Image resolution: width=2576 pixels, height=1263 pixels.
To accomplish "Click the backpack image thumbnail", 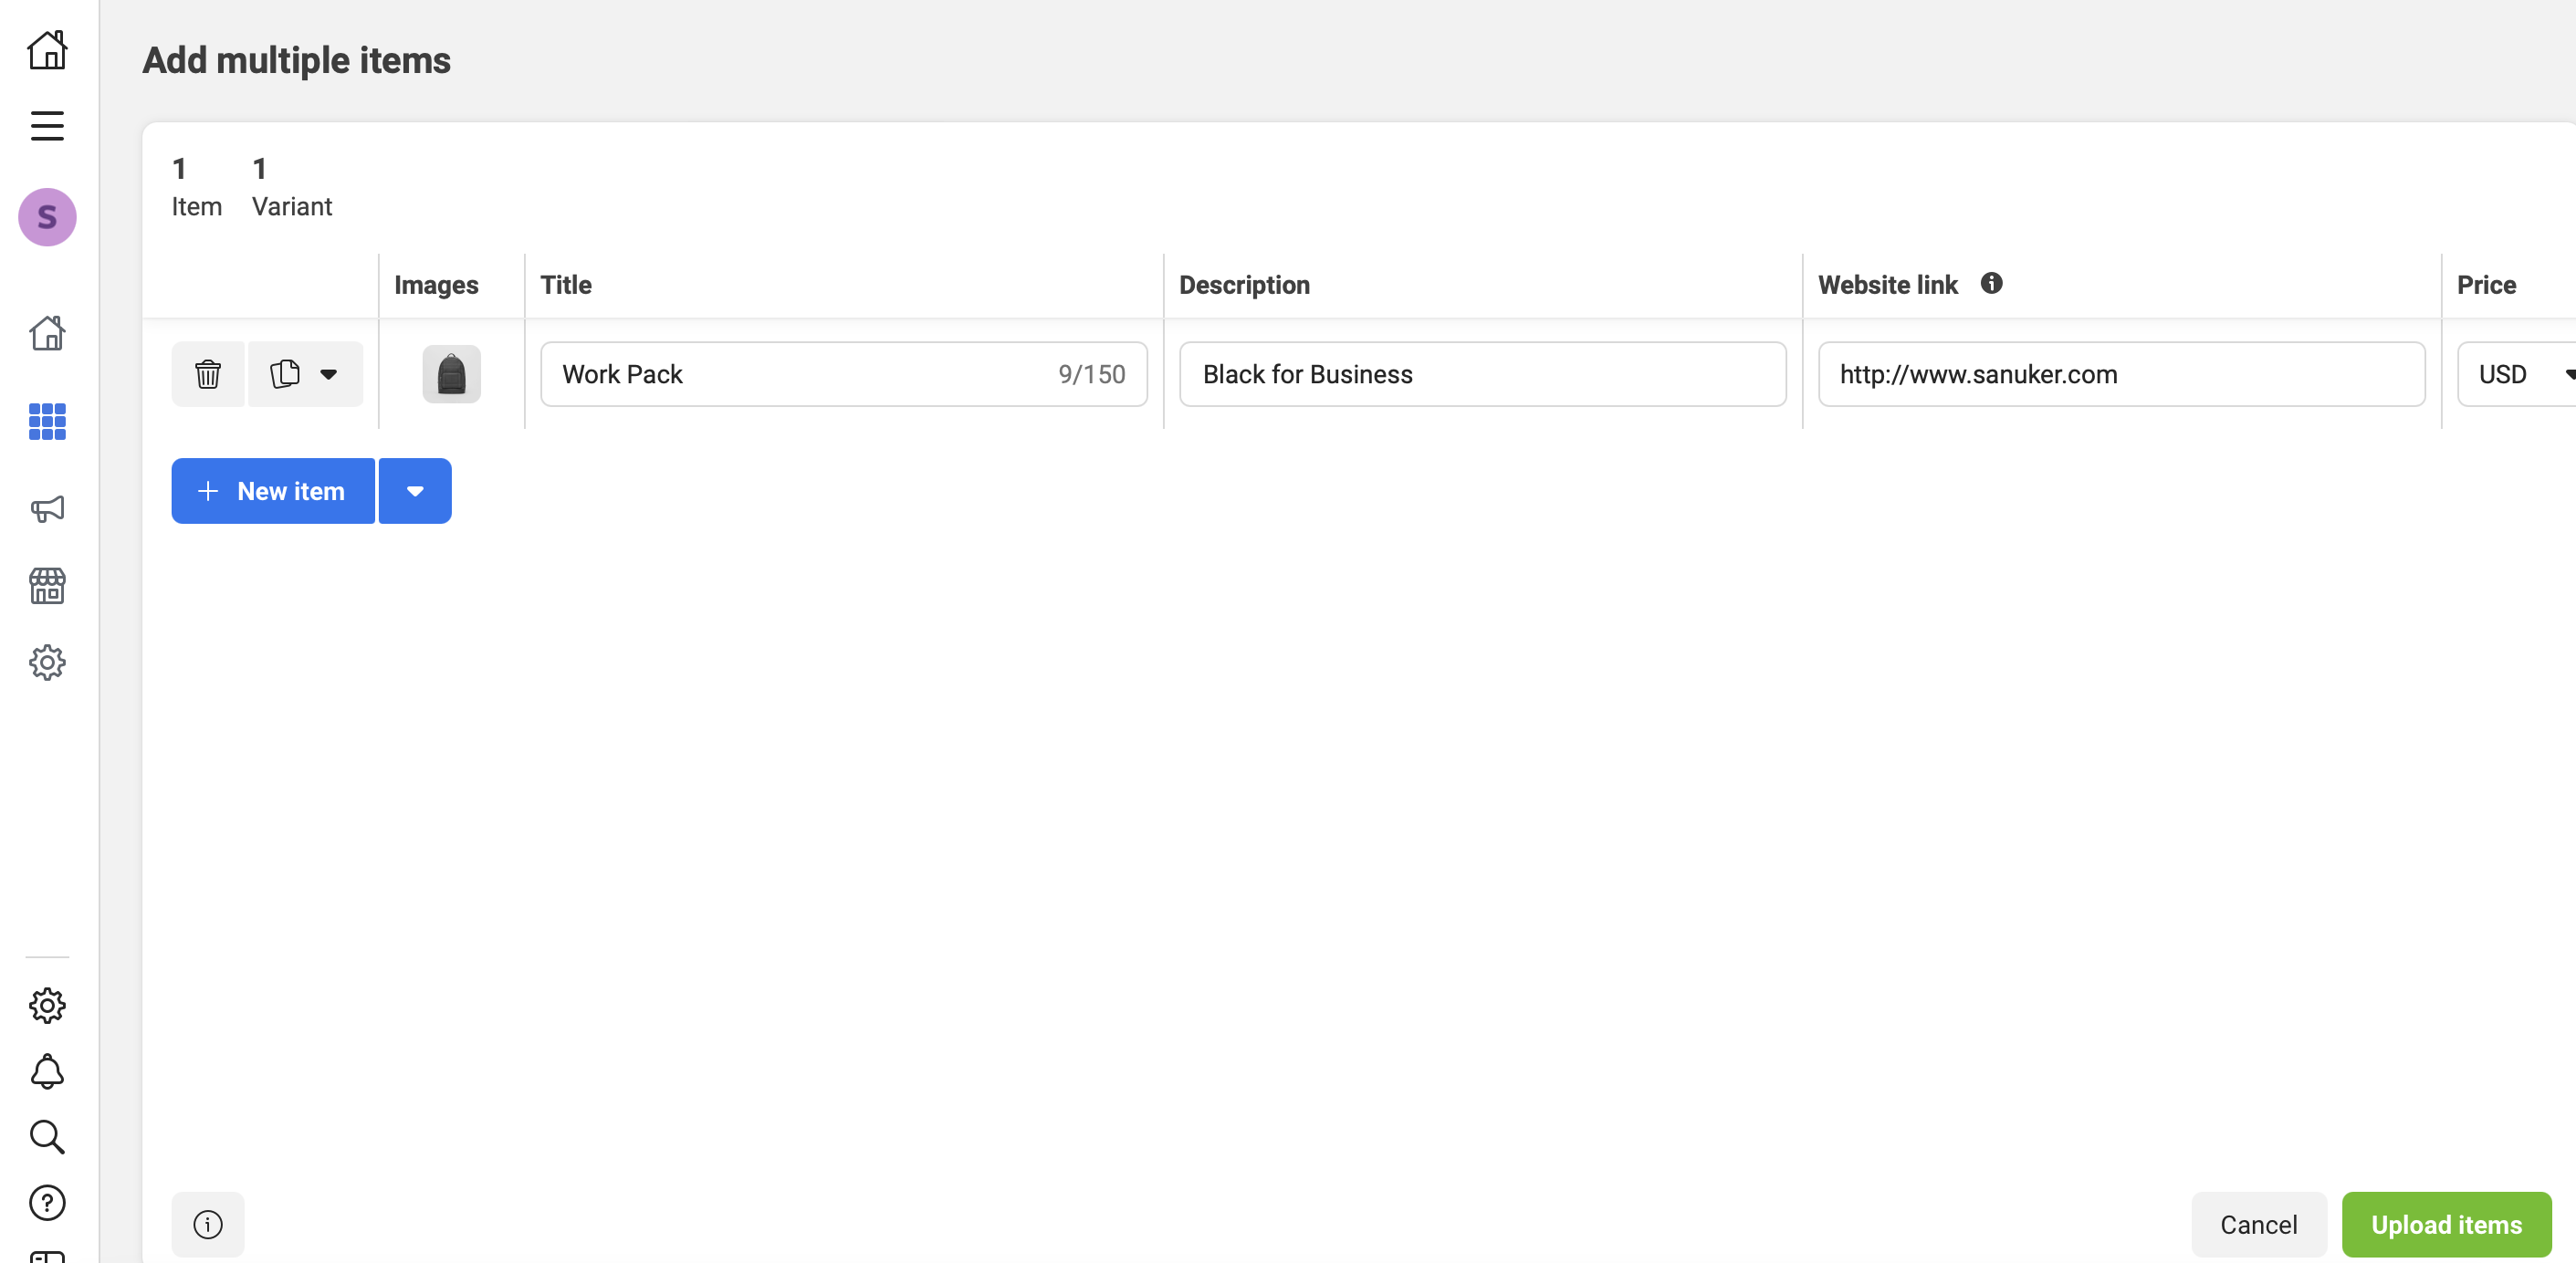I will point(451,374).
